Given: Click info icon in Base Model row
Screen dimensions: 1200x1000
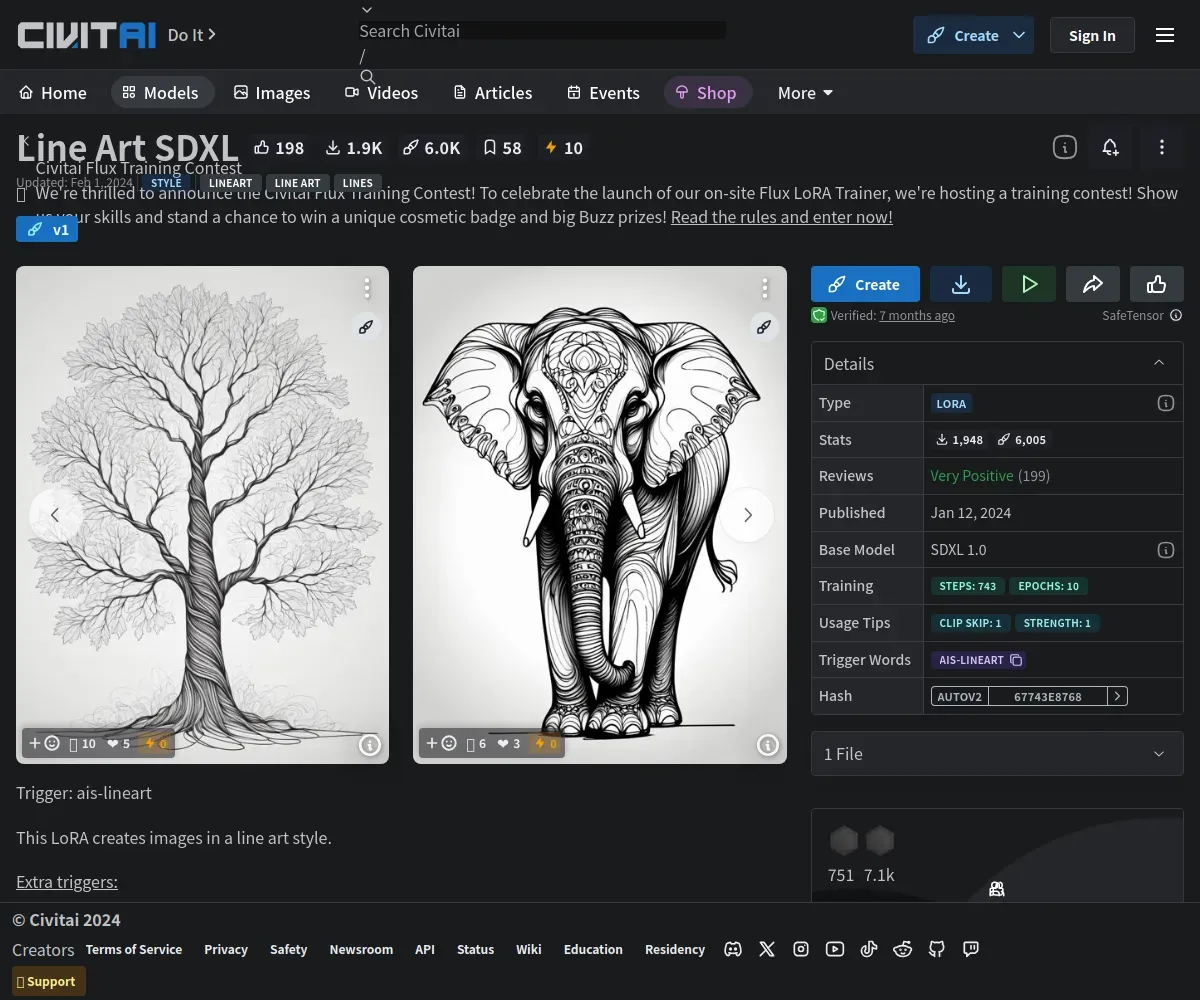Looking at the screenshot, I should tap(1165, 550).
